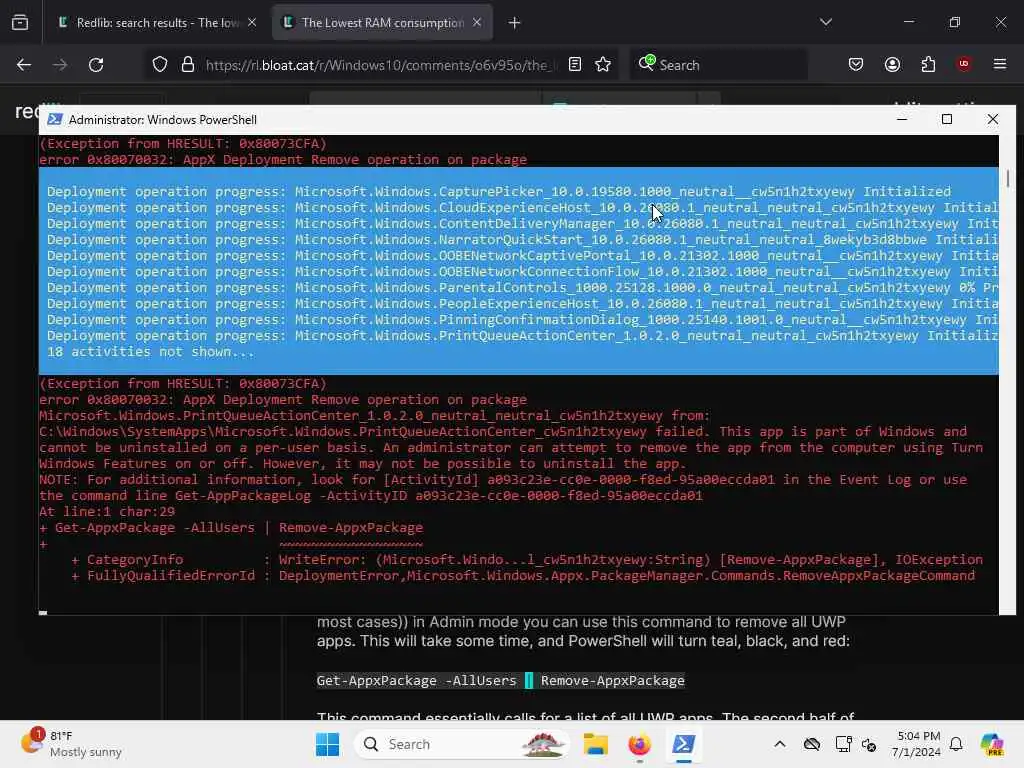Viewport: 1024px width, 768px height.
Task: Open the Firefox hamburger menu
Action: [1000, 64]
